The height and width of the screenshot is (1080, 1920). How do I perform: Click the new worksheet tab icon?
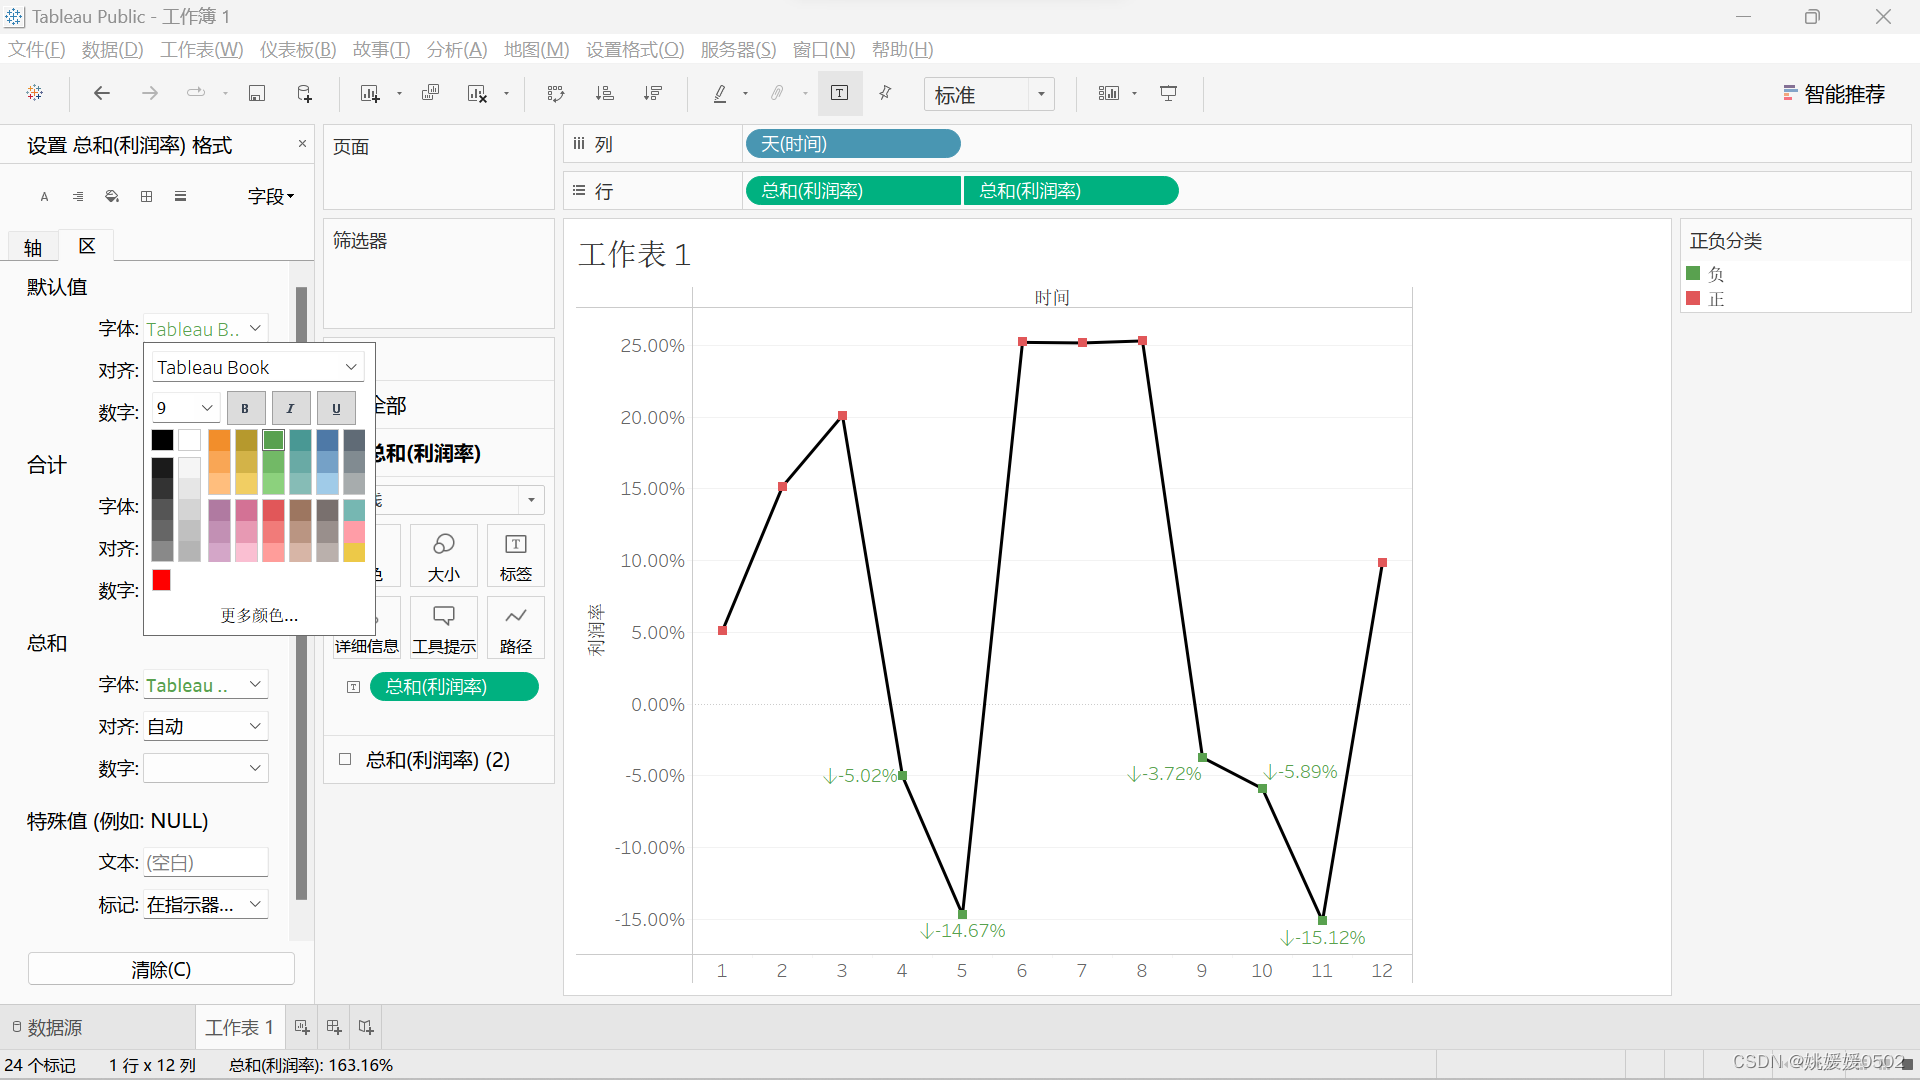[x=301, y=1027]
